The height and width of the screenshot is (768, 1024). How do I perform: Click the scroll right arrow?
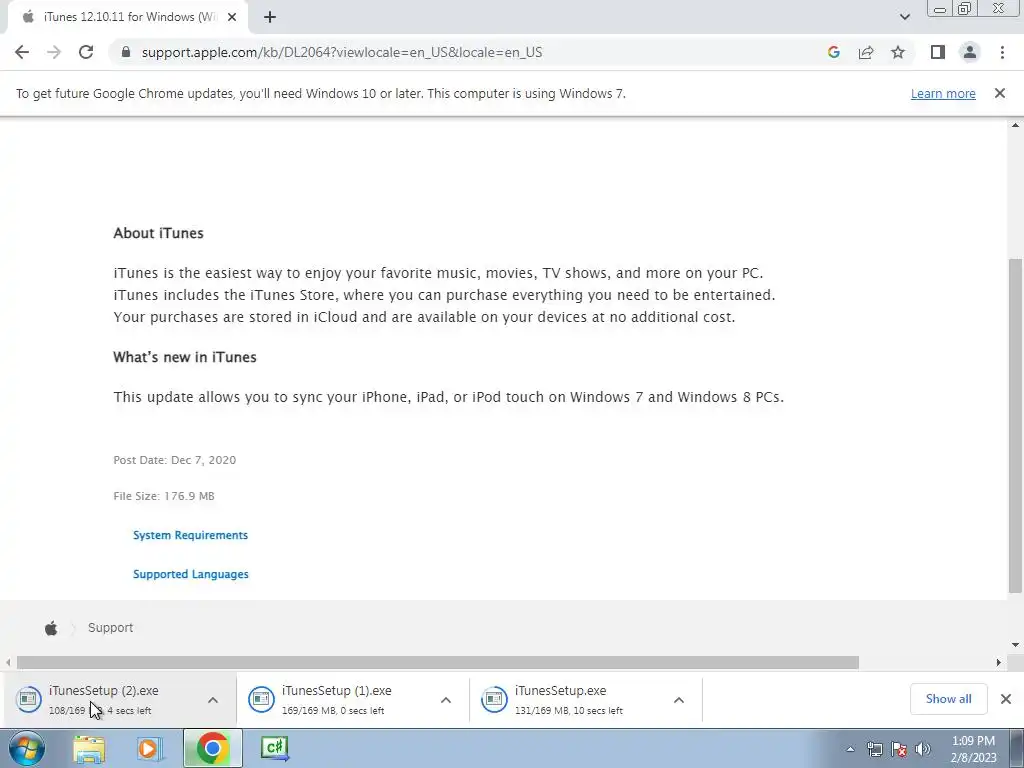[x=999, y=662]
